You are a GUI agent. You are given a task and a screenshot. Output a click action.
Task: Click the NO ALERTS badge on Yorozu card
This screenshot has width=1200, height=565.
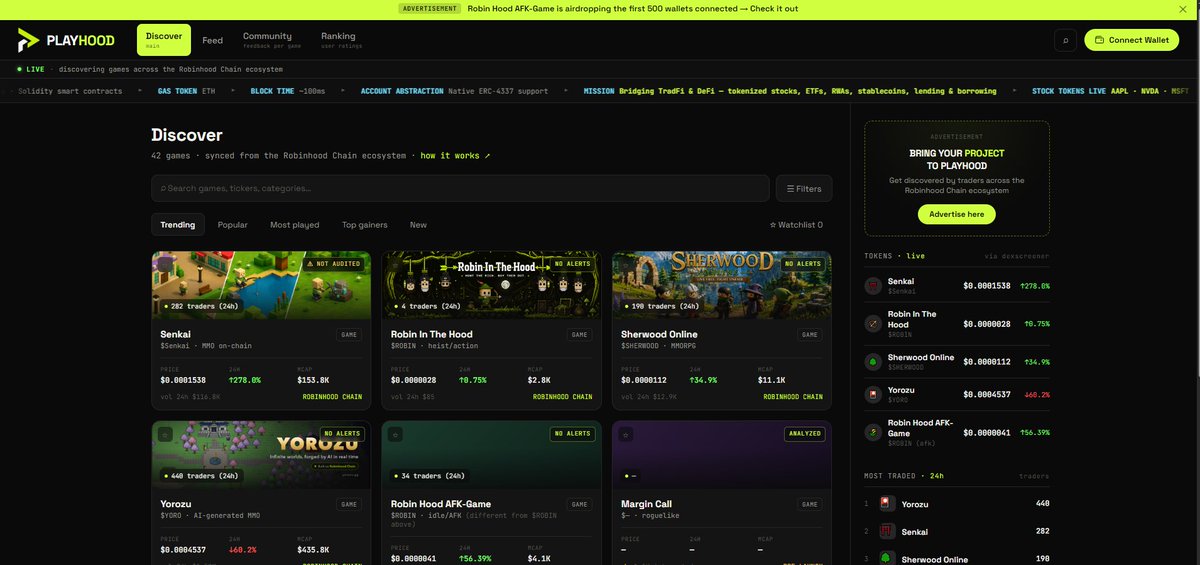[x=341, y=434]
